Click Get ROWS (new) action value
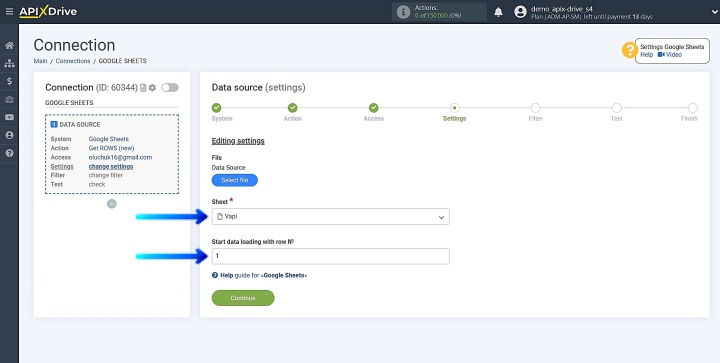The height and width of the screenshot is (363, 720). (x=111, y=148)
